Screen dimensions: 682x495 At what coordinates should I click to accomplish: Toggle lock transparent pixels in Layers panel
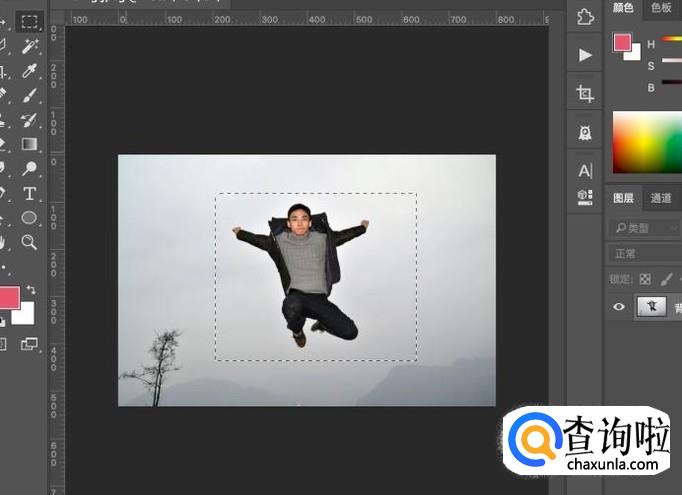point(645,279)
